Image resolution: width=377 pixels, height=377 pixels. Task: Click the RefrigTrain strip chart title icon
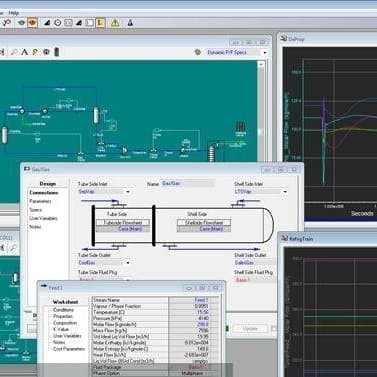tap(284, 238)
